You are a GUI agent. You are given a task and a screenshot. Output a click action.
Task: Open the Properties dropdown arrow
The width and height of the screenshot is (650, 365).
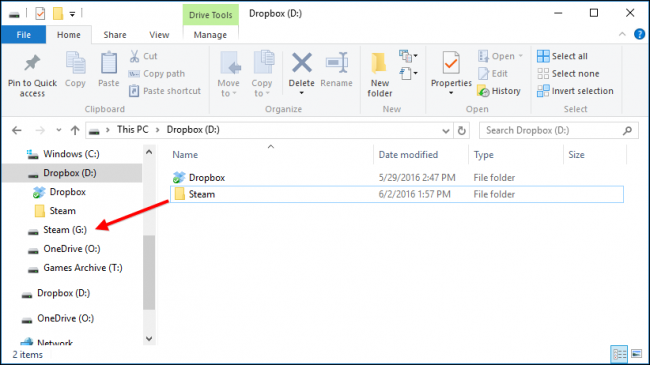pos(451,93)
